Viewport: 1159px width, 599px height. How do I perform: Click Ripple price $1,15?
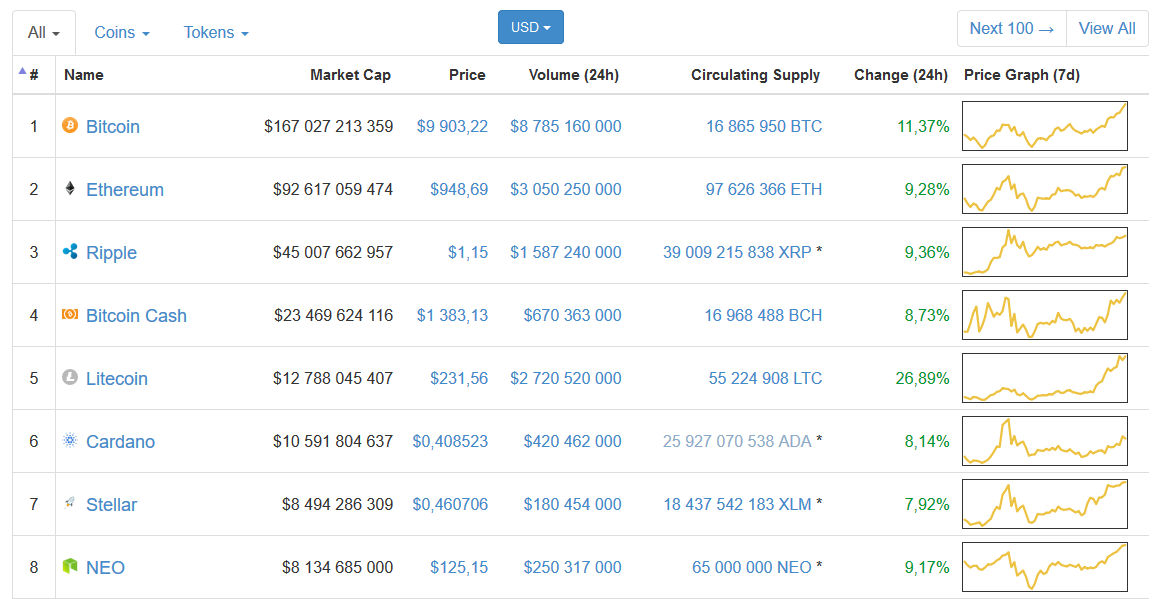click(468, 252)
